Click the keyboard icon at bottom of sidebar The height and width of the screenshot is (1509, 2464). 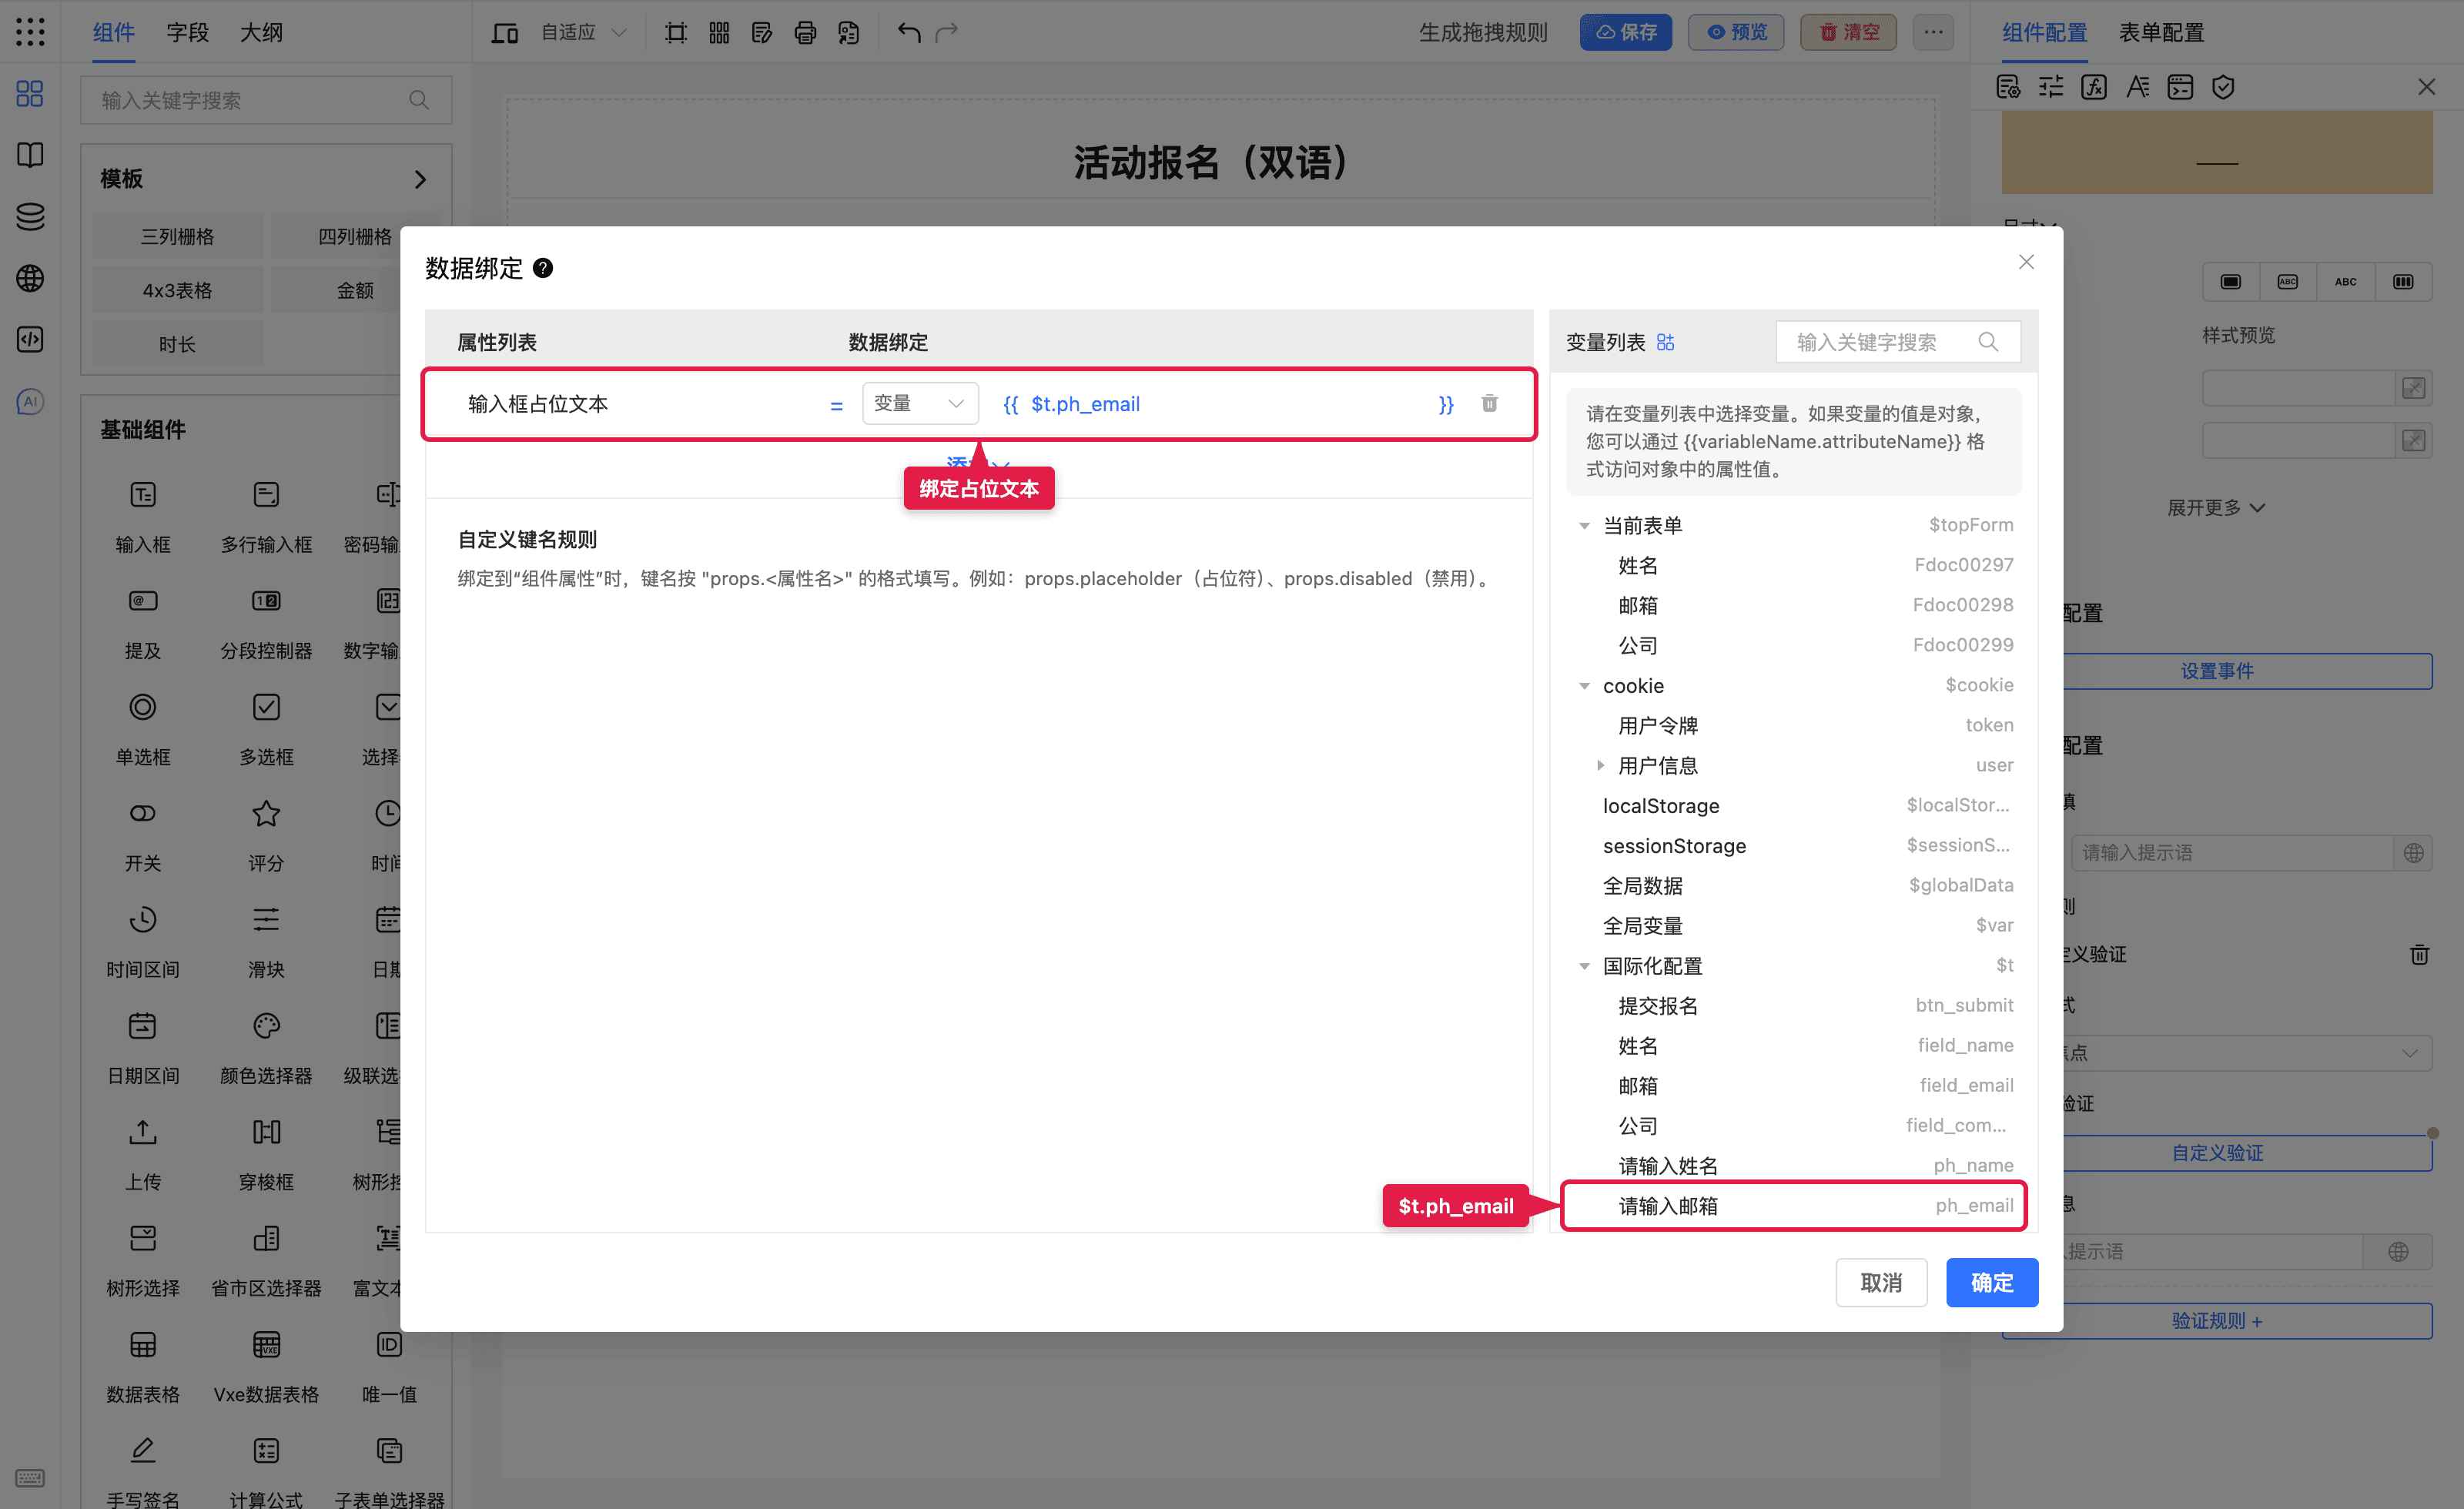click(30, 1478)
